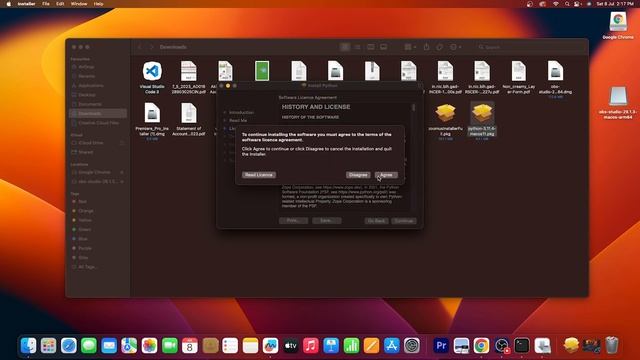
Task: Select Creative Cloud Files in Finder sidebar
Action: (x=98, y=123)
